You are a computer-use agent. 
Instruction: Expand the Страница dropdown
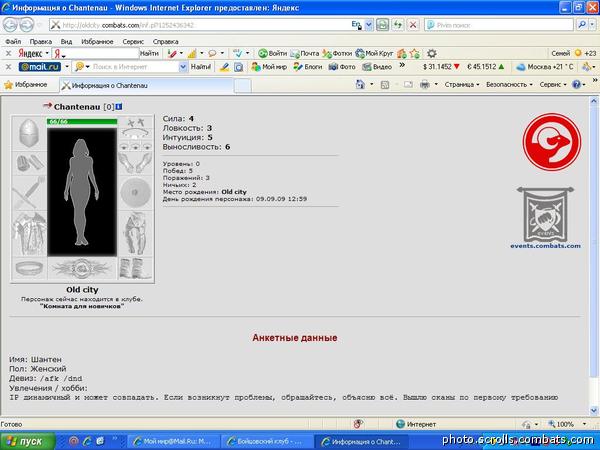coord(461,85)
